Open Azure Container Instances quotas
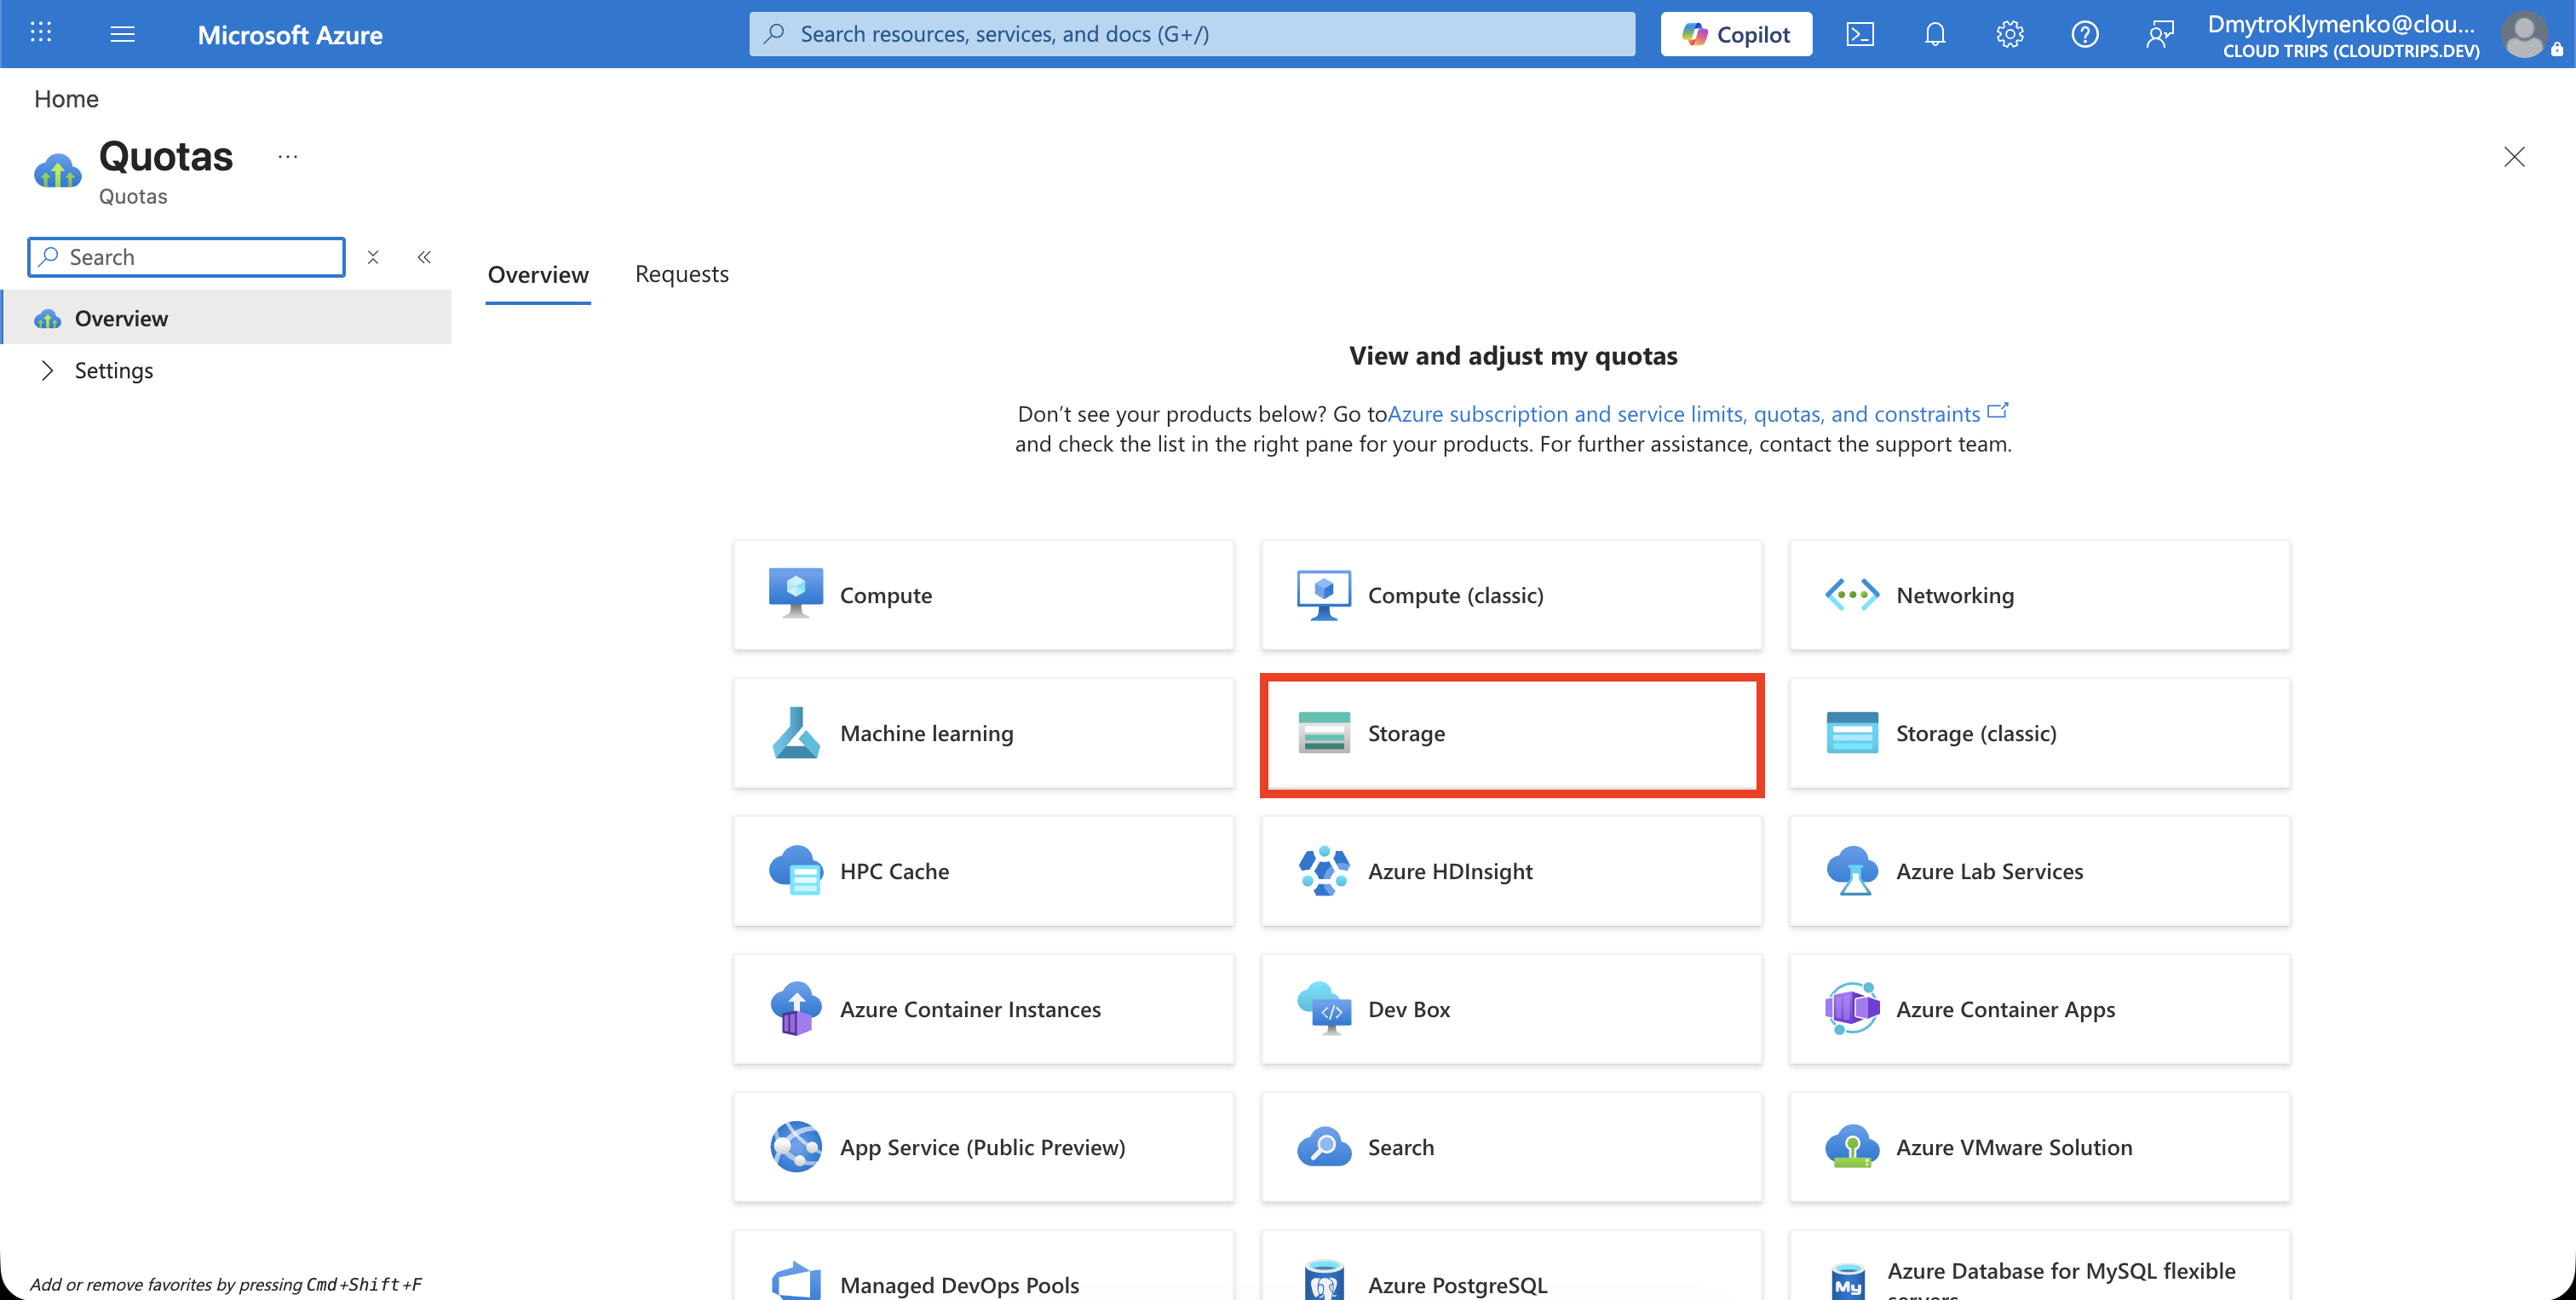Screen dimensions: 2576x1300 (x=983, y=1009)
